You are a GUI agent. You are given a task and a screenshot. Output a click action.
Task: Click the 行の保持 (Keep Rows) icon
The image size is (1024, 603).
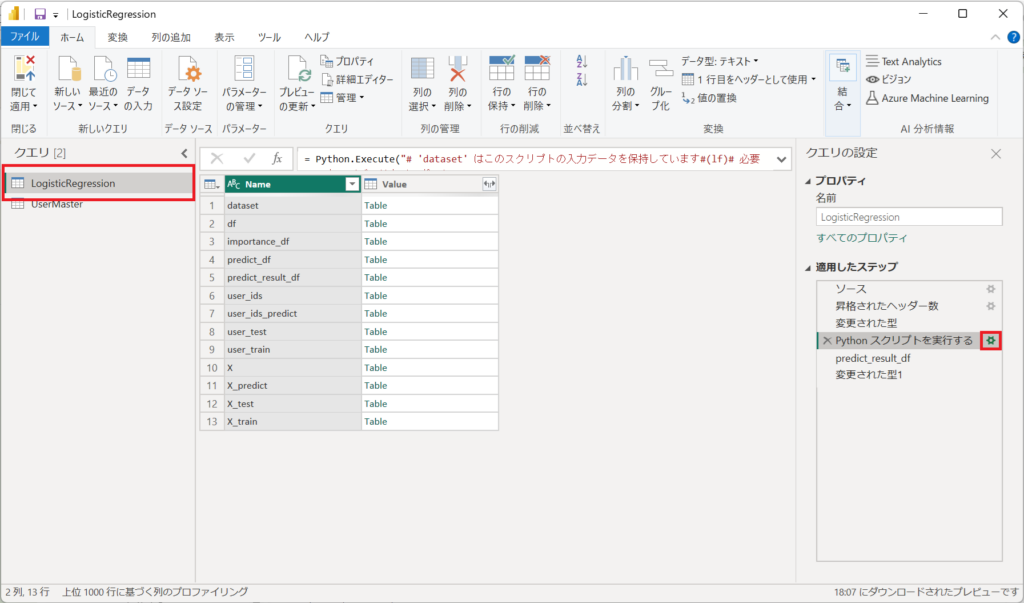[x=502, y=69]
